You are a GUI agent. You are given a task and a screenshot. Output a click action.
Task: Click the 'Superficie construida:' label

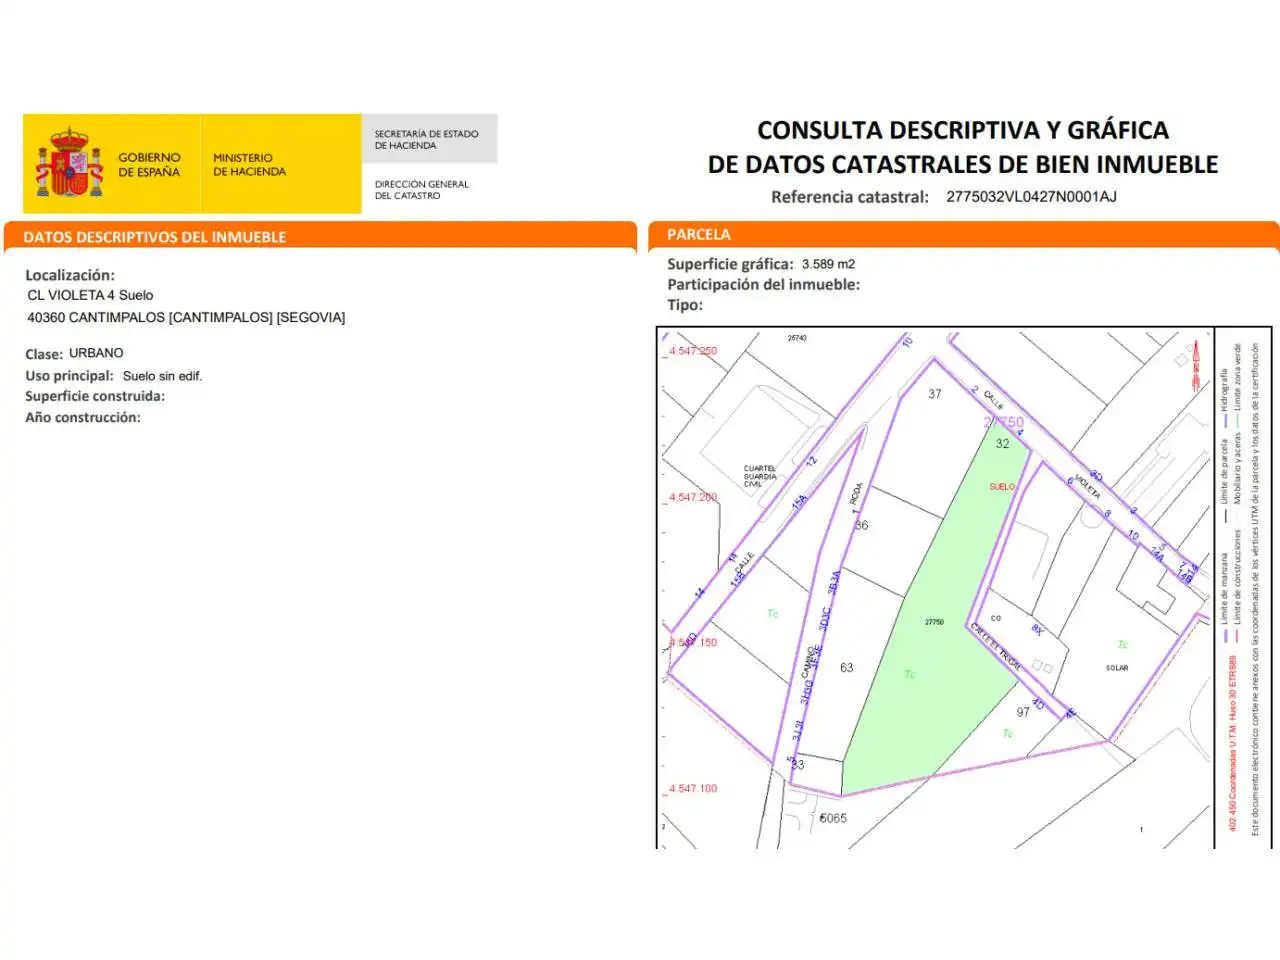[95, 396]
